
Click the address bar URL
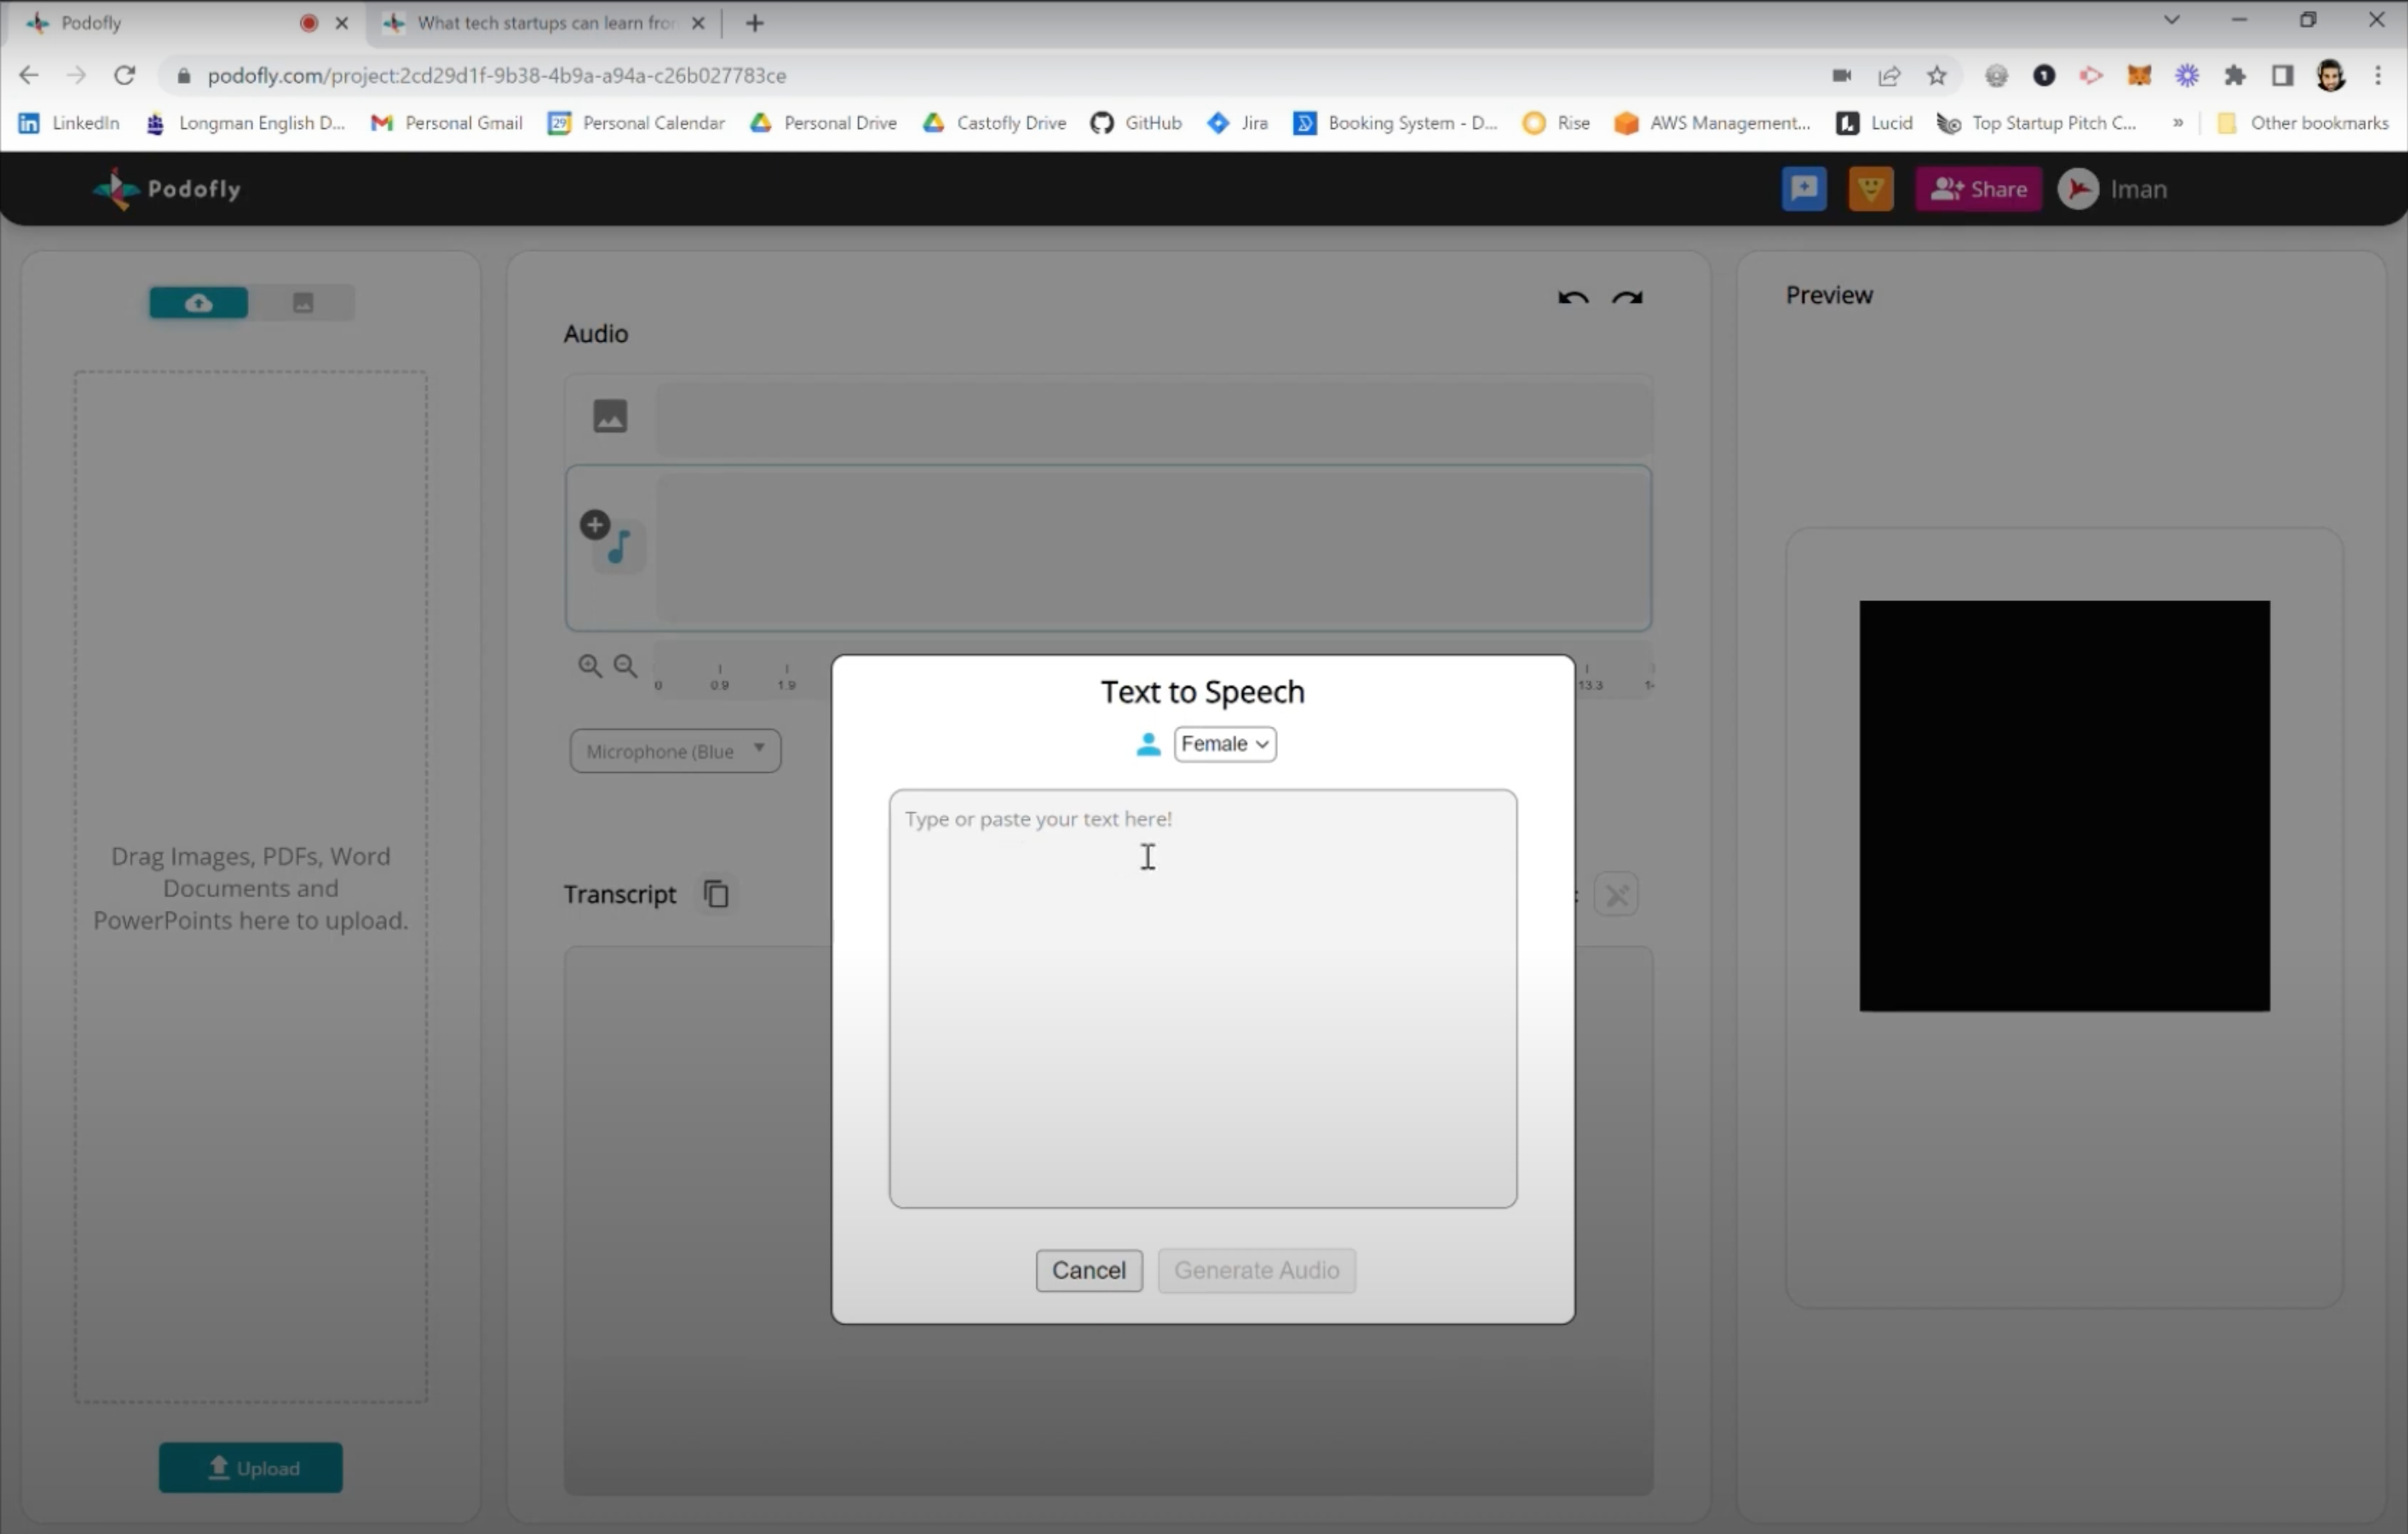(x=497, y=76)
